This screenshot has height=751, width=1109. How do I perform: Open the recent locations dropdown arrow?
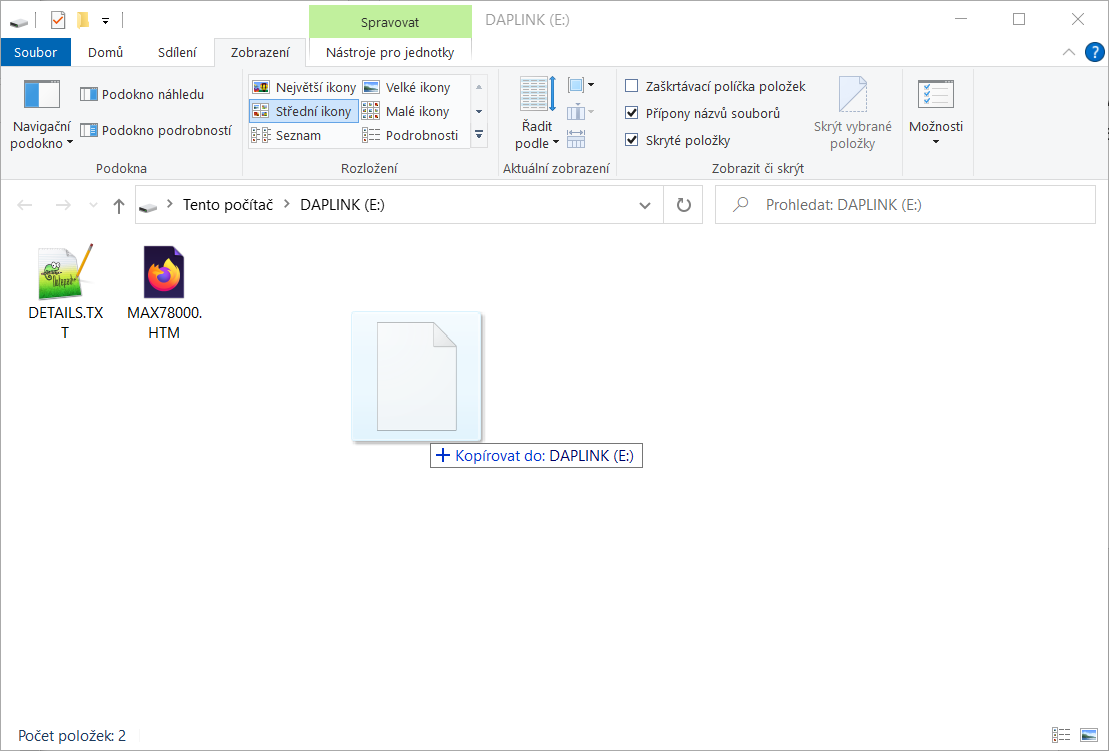93,205
